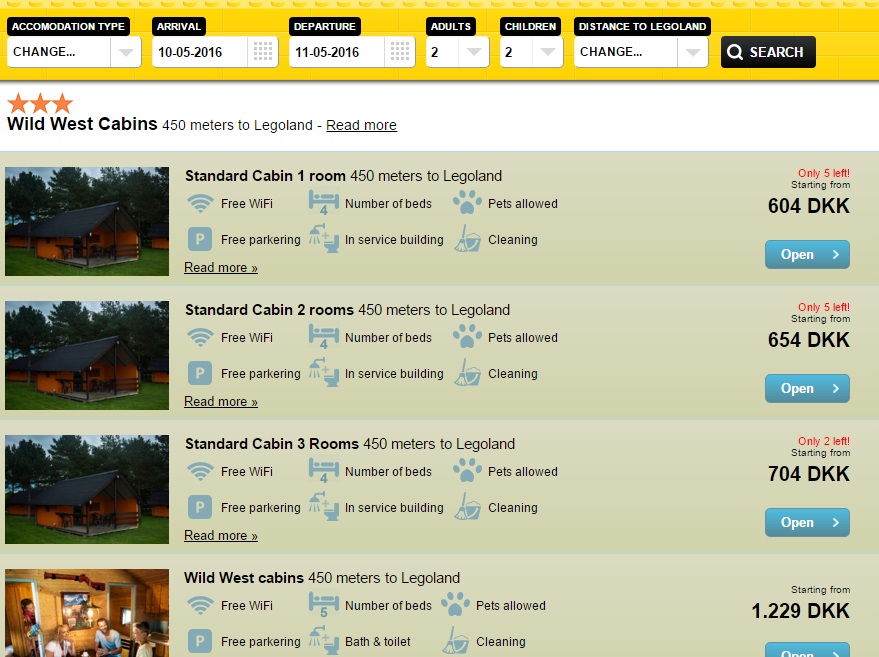Click the paw icon for Standard Cabin 2 rooms
Screen dimensions: 879x657
click(467, 336)
